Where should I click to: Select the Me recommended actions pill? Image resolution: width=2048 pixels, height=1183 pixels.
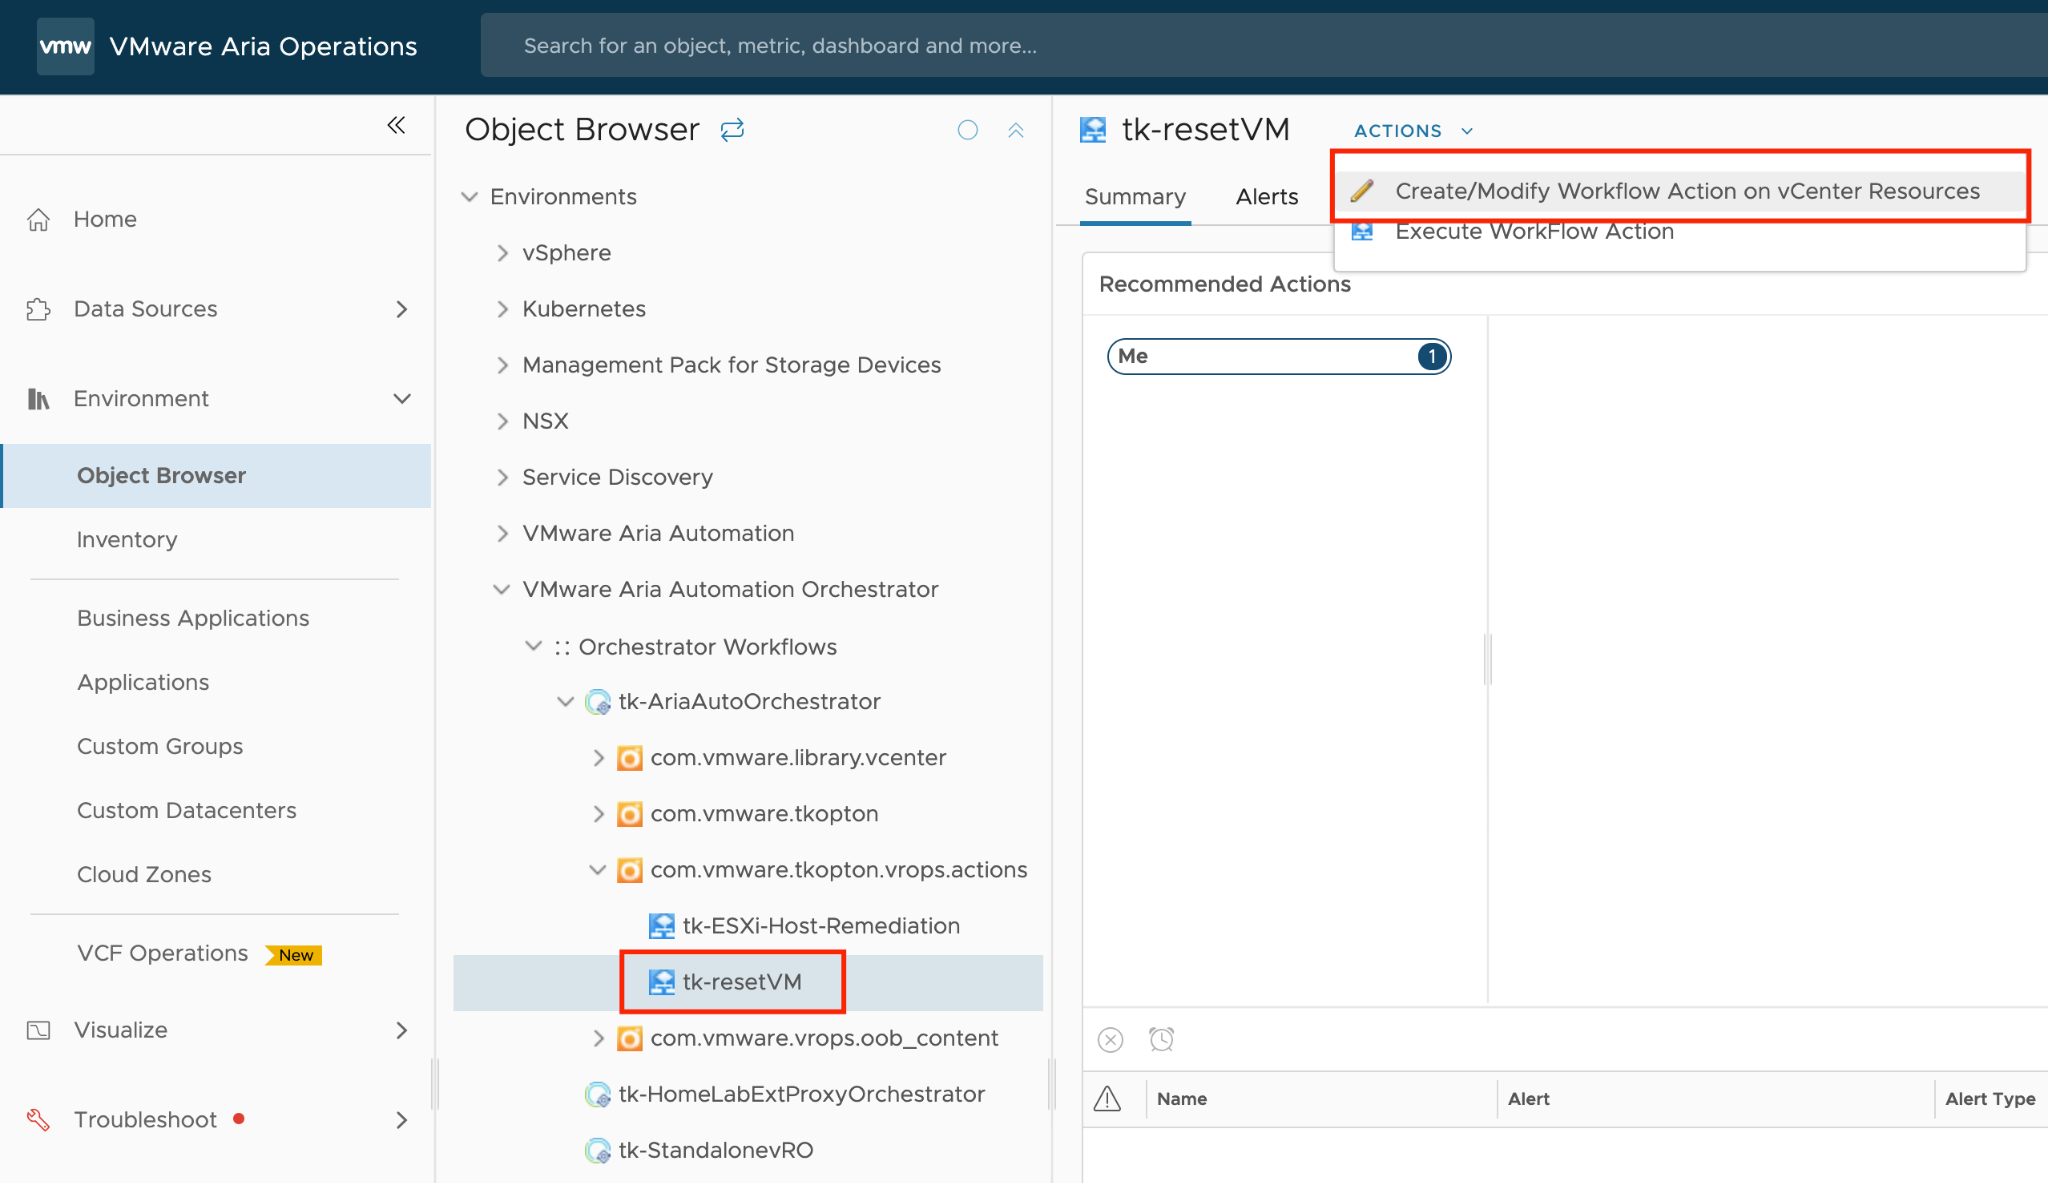1279,356
